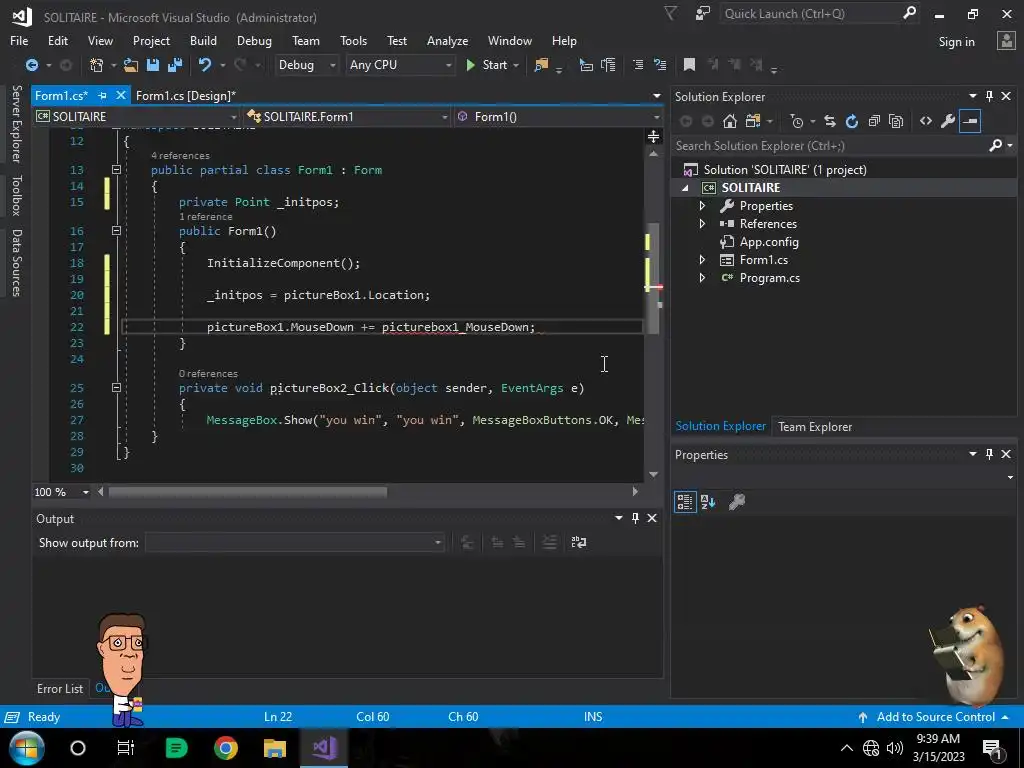Open the Error List tab
Screen dimensions: 1024x768
click(x=60, y=688)
